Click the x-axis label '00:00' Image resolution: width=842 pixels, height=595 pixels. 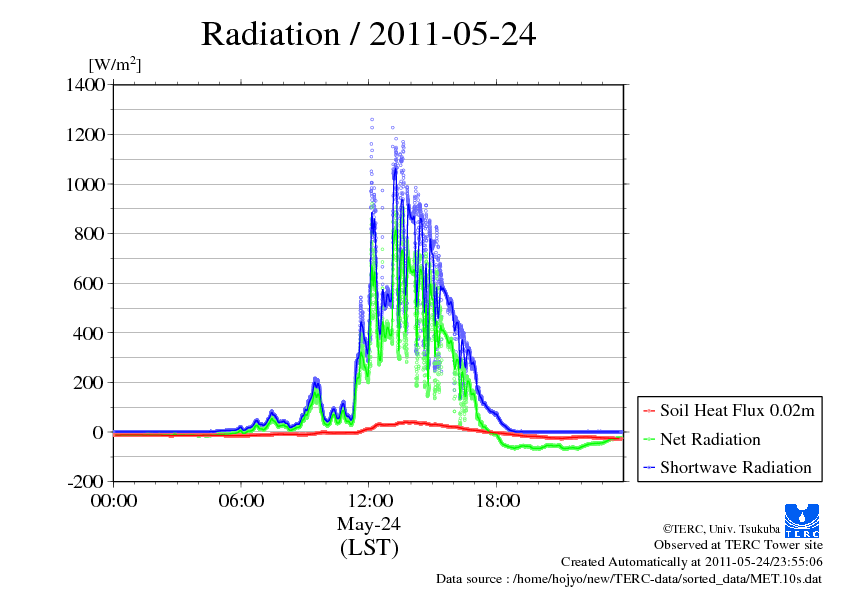114,501
